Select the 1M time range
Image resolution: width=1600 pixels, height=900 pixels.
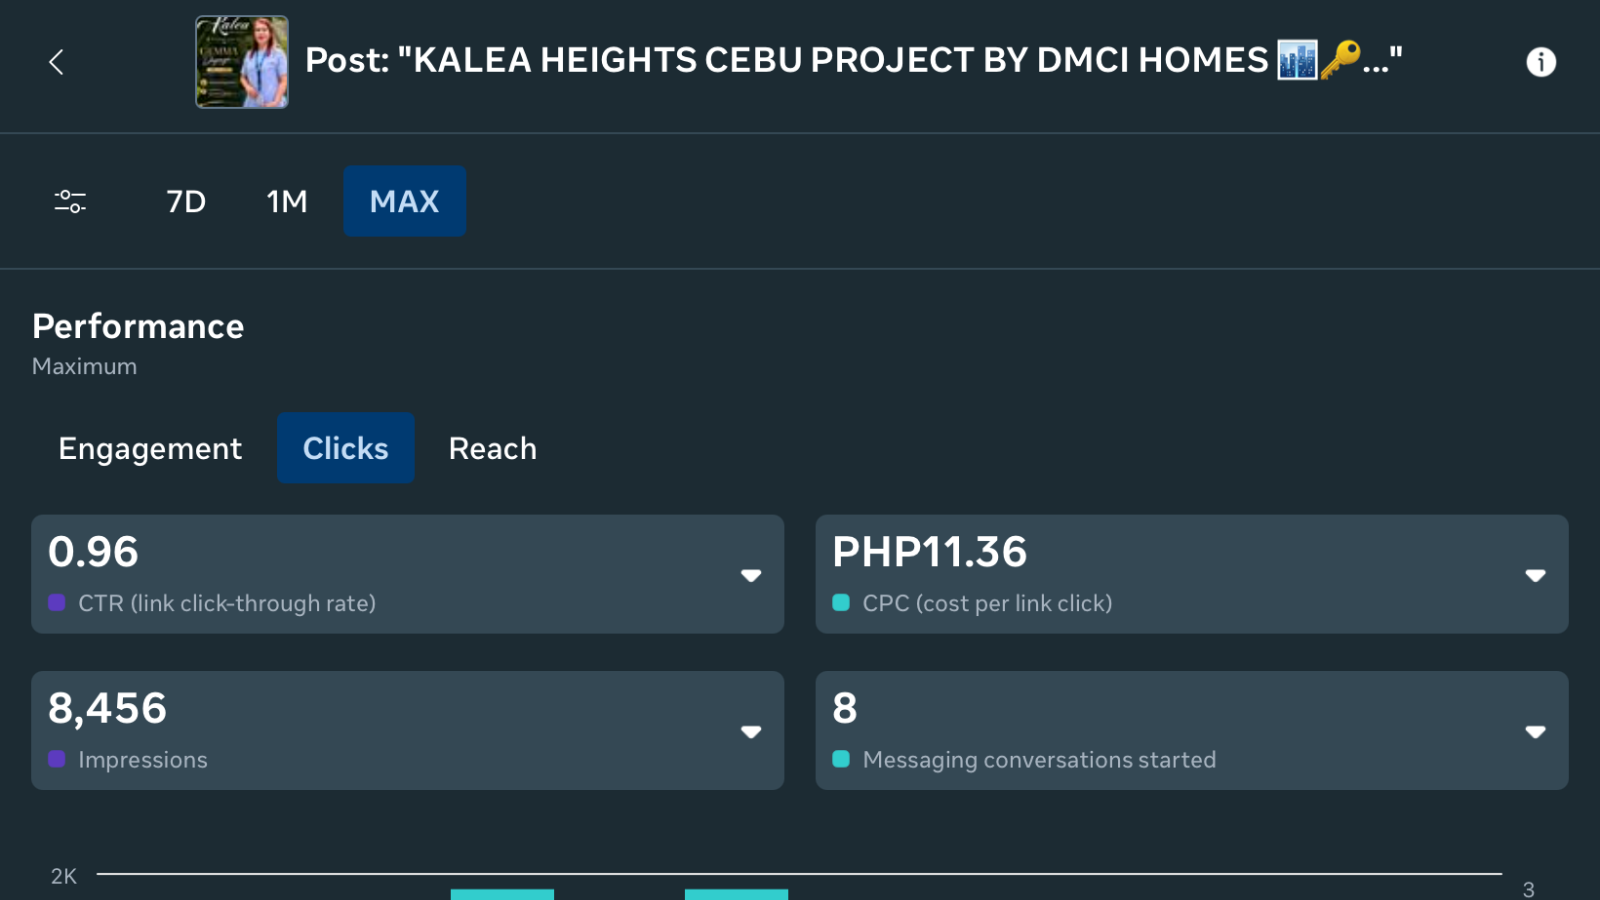point(287,201)
